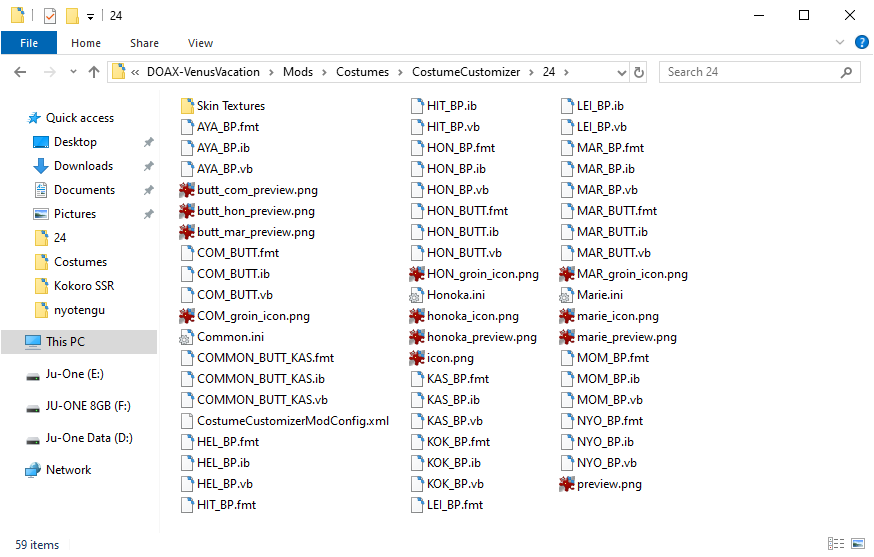Go back to the previous folder
The image size is (874, 557).
tap(20, 72)
